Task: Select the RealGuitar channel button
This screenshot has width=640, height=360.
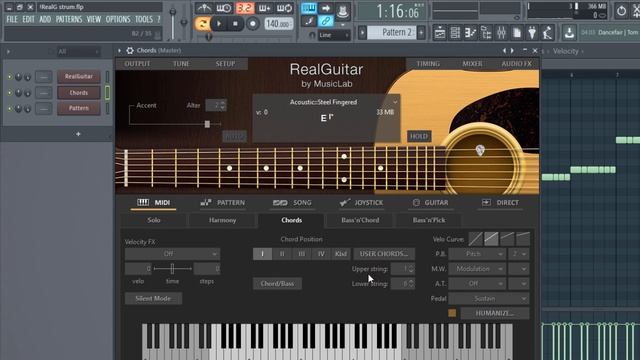Action: pyautogui.click(x=79, y=76)
